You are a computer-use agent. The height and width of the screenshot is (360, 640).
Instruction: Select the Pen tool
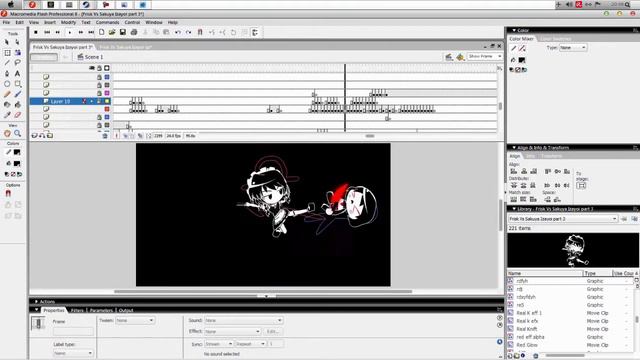[7, 73]
